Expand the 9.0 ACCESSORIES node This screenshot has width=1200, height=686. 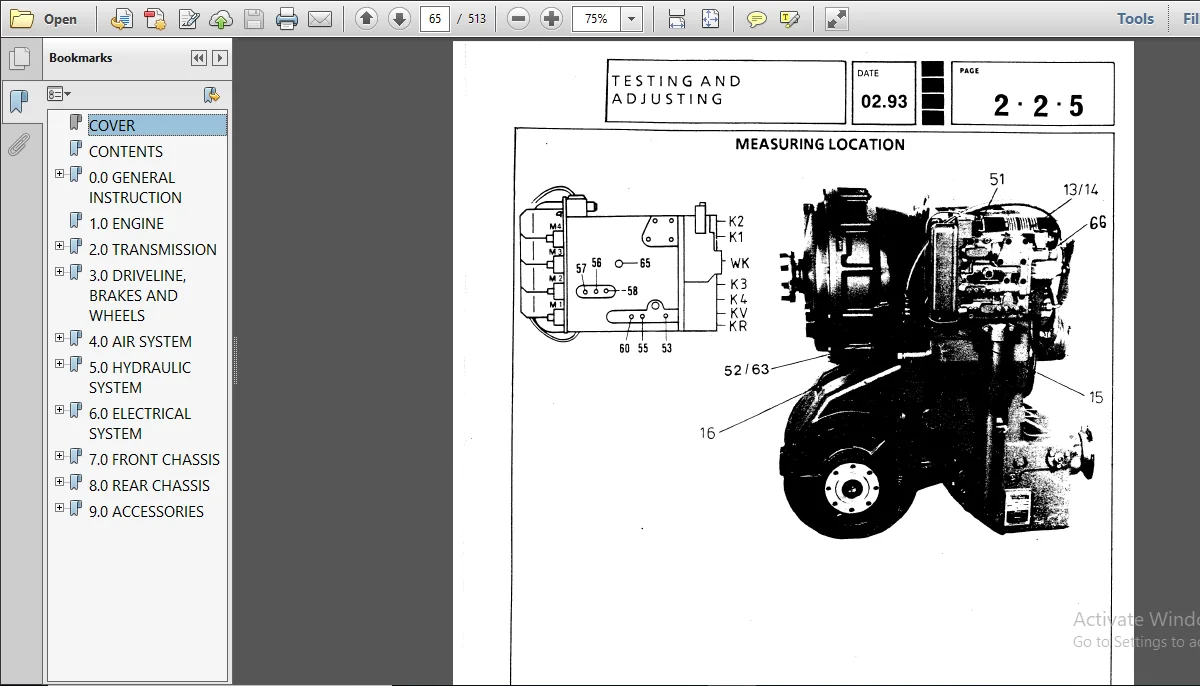59,508
